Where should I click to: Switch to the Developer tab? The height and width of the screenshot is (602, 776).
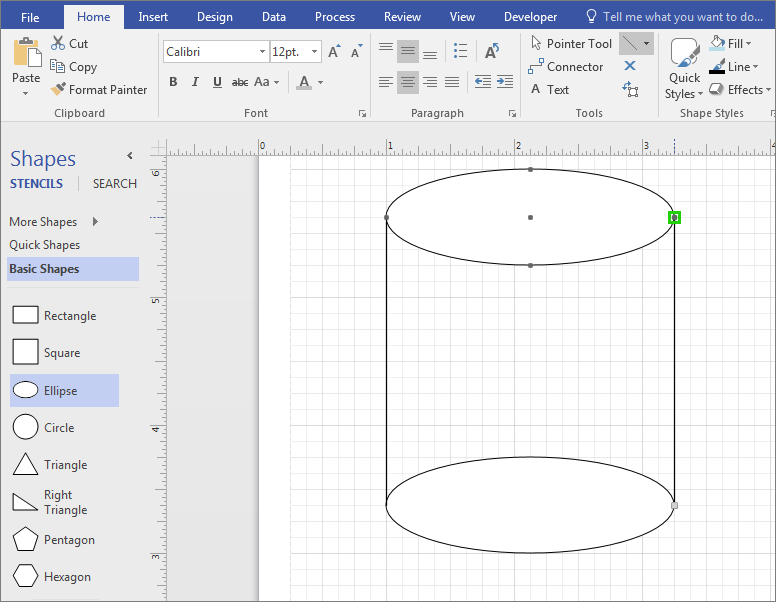531,17
